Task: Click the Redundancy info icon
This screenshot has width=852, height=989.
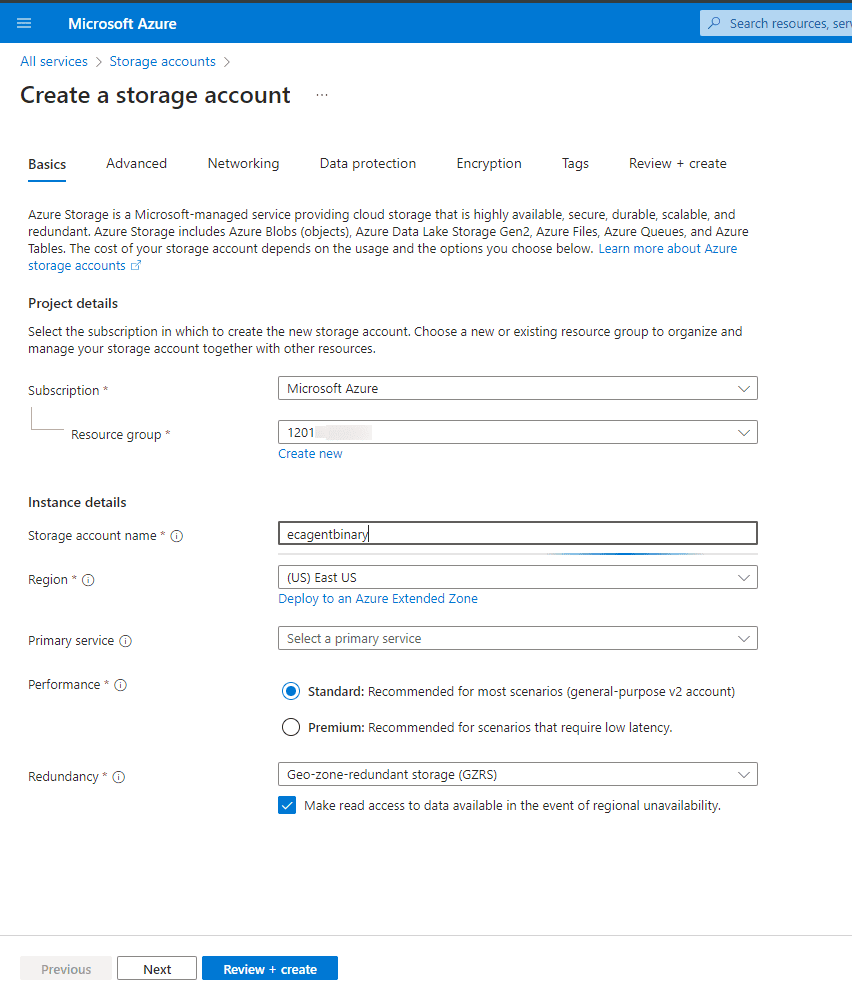Action: 119,777
